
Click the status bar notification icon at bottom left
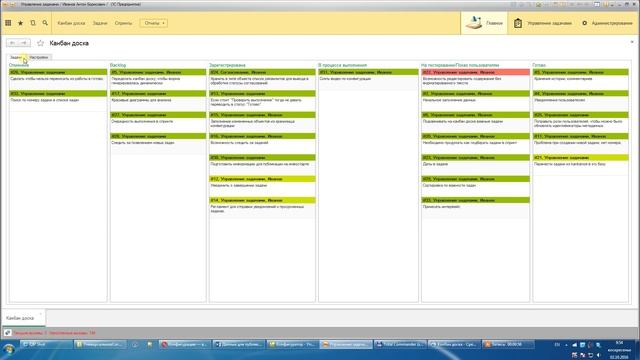coord(7,333)
